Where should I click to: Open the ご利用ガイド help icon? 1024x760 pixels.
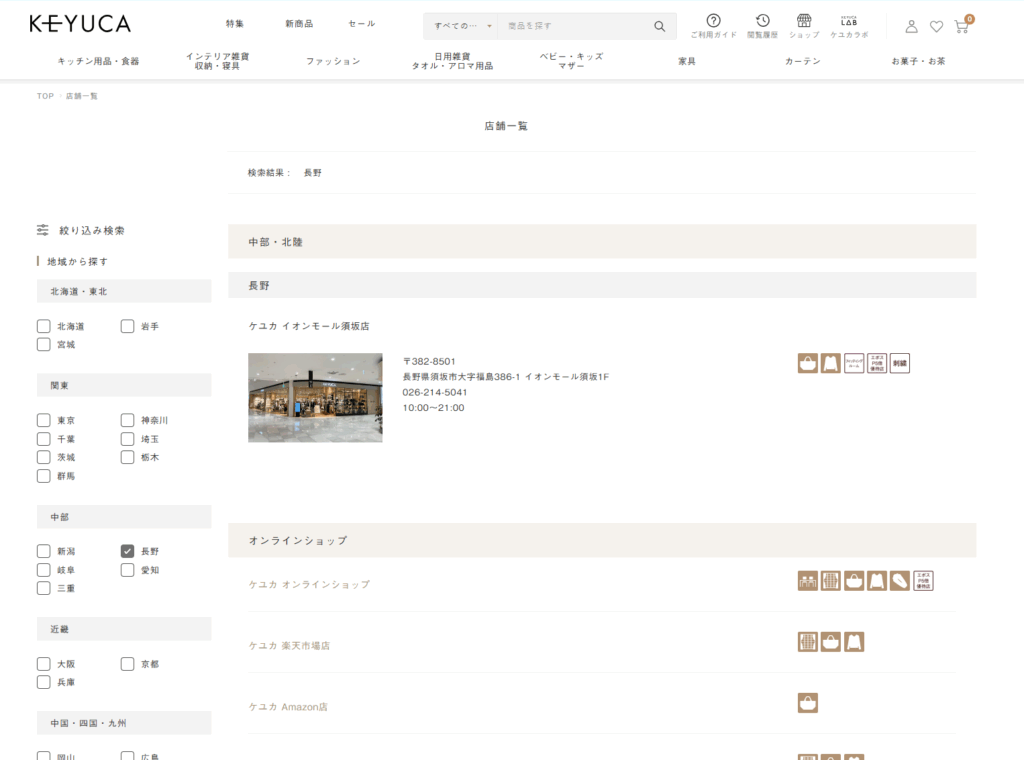click(x=713, y=24)
